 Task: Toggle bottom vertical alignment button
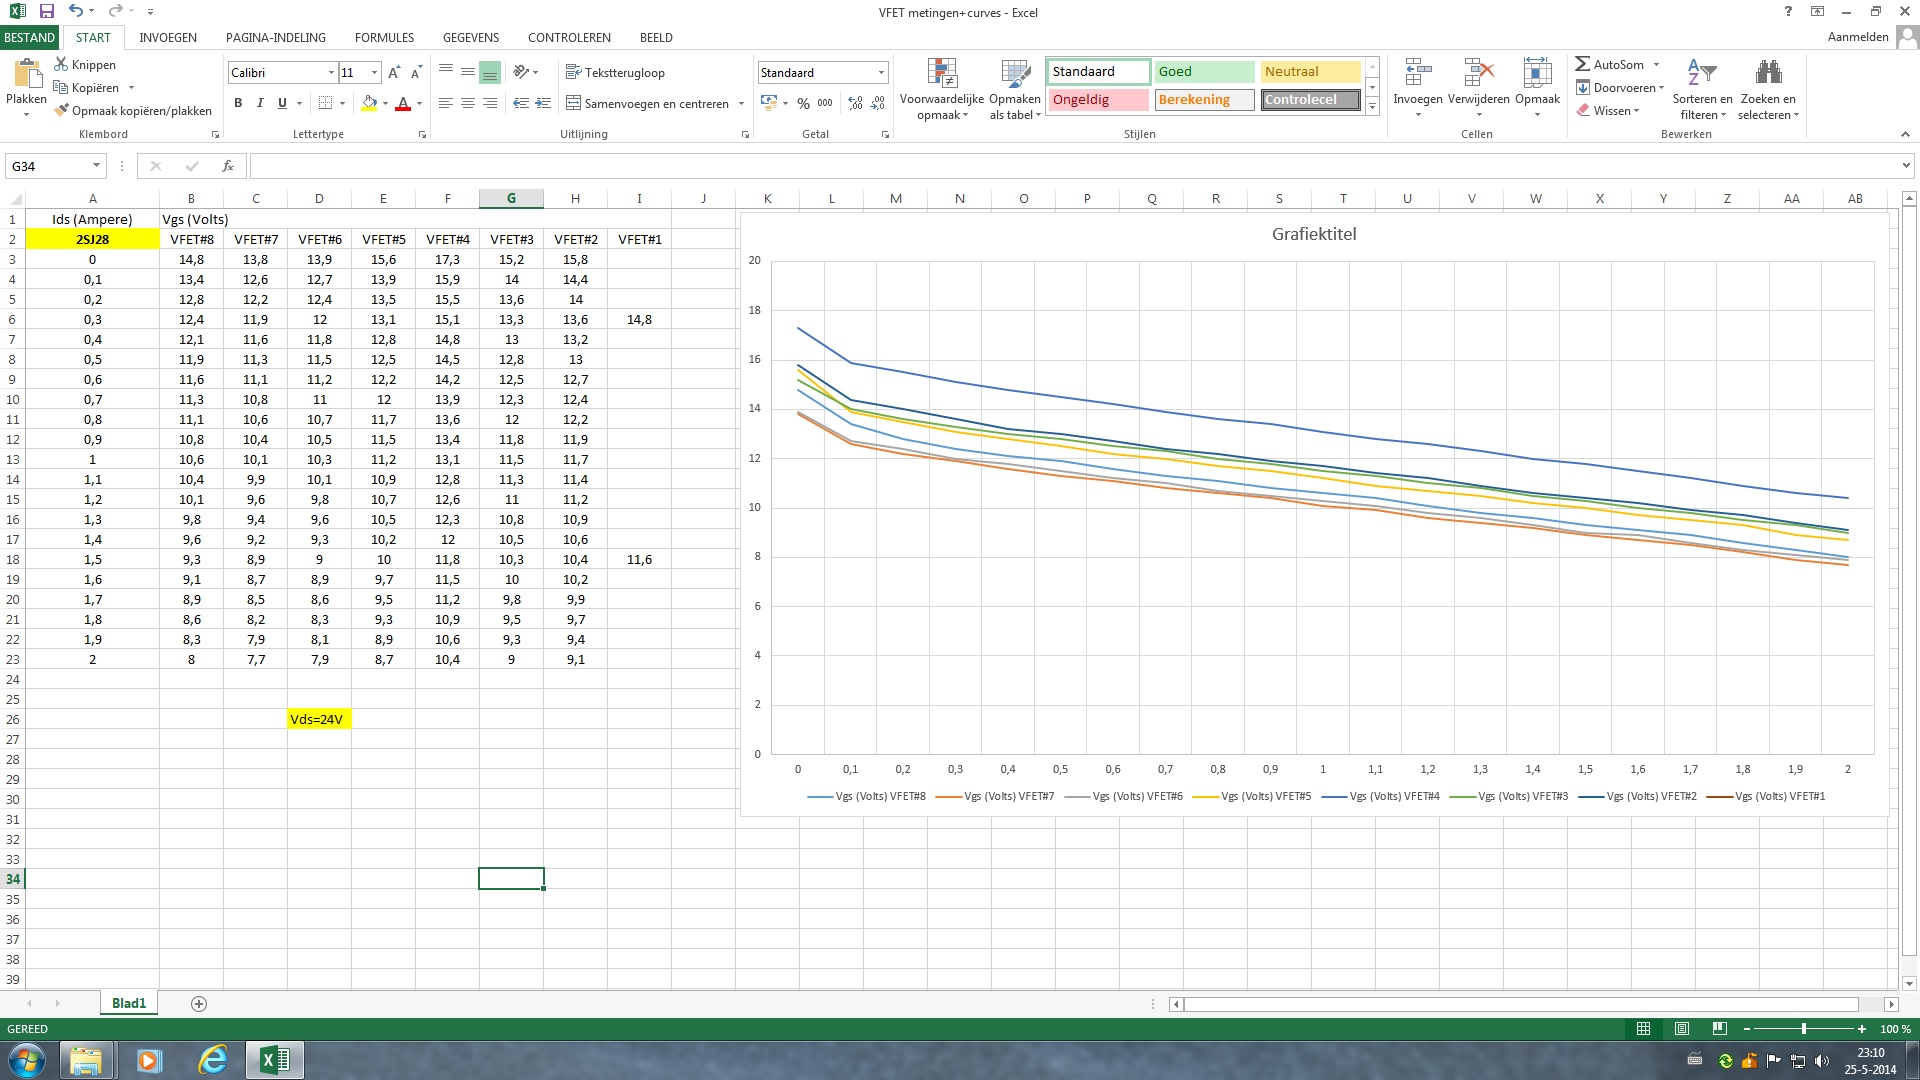[x=489, y=72]
